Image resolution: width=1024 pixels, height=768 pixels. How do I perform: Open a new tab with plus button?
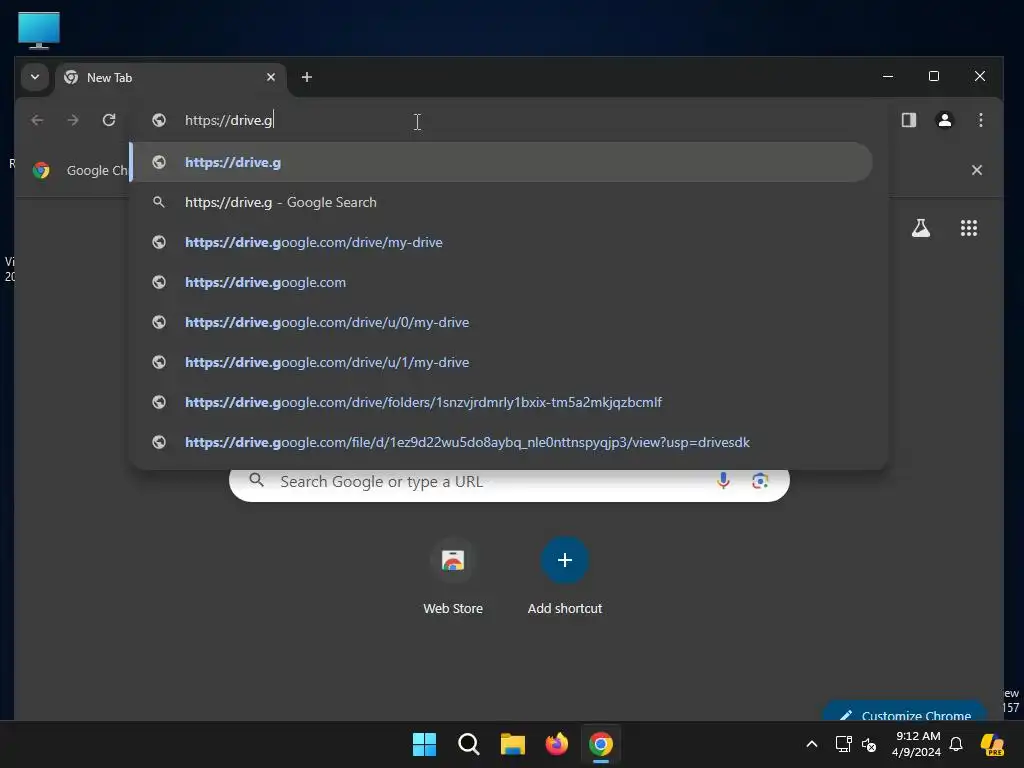(x=306, y=77)
